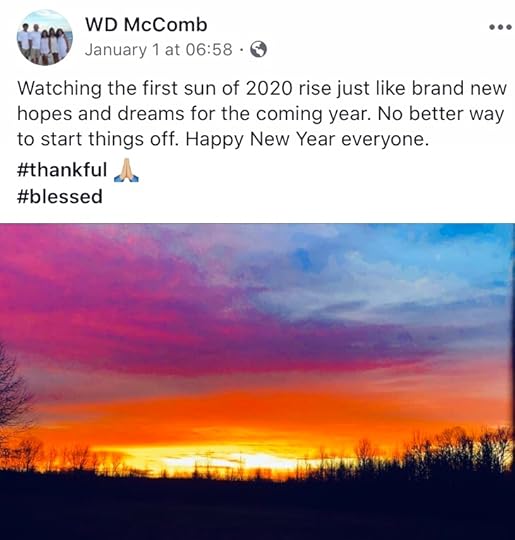Open the three-dot post options menu

pyautogui.click(x=501, y=27)
